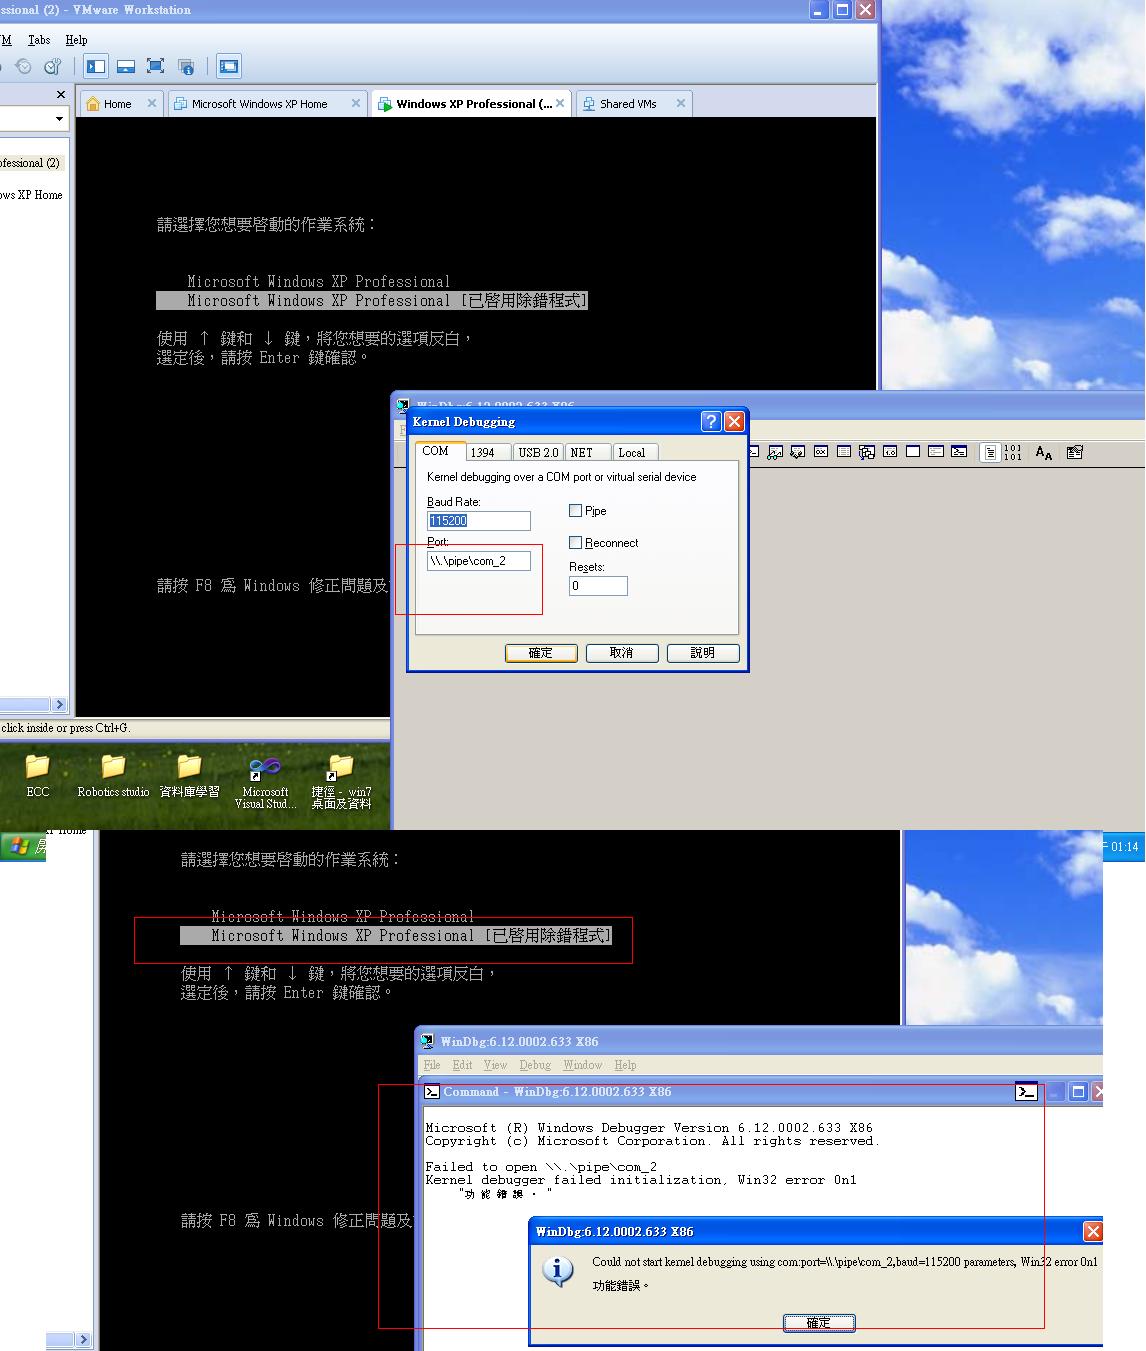1146x1351 pixels.
Task: Toggle VMware library sidebar view icon
Action: click(x=96, y=67)
